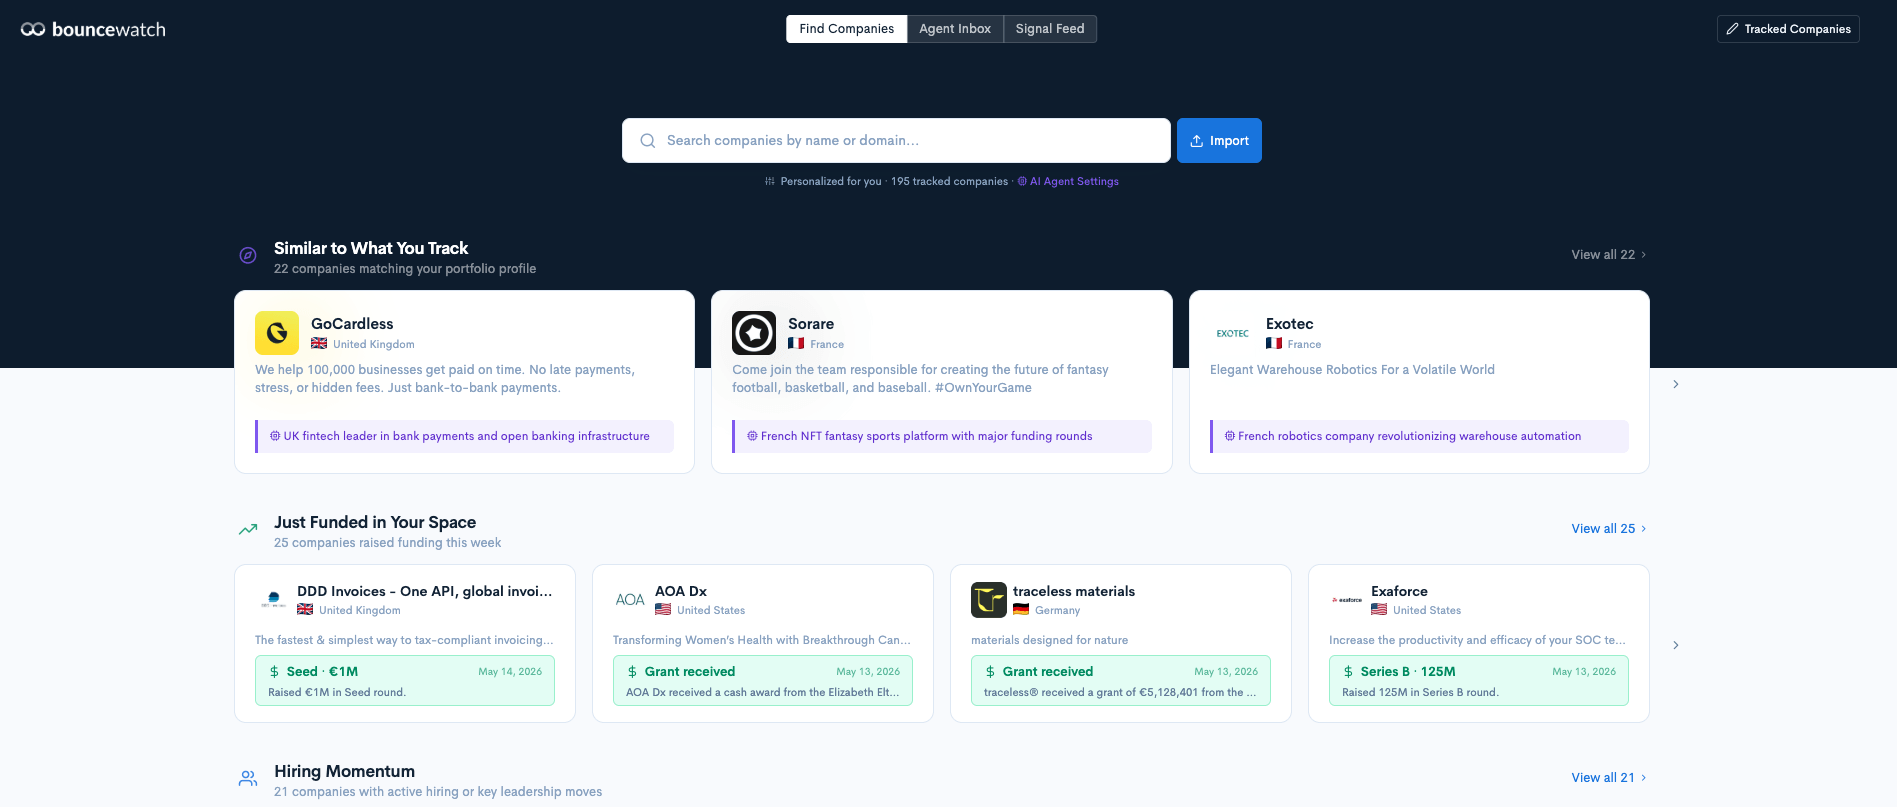
Task: Click the pencil icon in Tracked Companies
Action: (1732, 29)
